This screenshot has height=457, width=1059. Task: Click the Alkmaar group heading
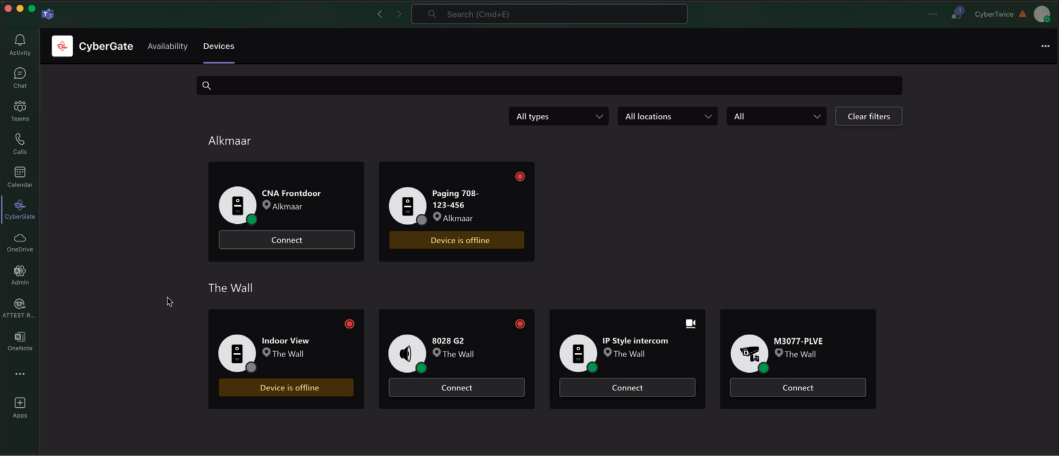pyautogui.click(x=230, y=140)
